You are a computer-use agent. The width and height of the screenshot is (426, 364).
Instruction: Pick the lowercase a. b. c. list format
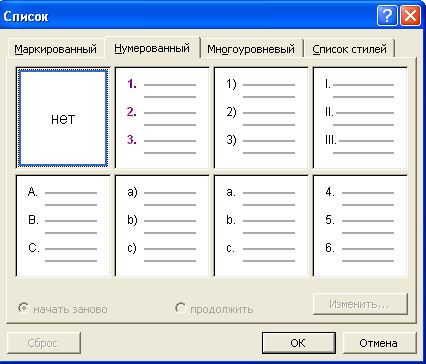point(261,226)
